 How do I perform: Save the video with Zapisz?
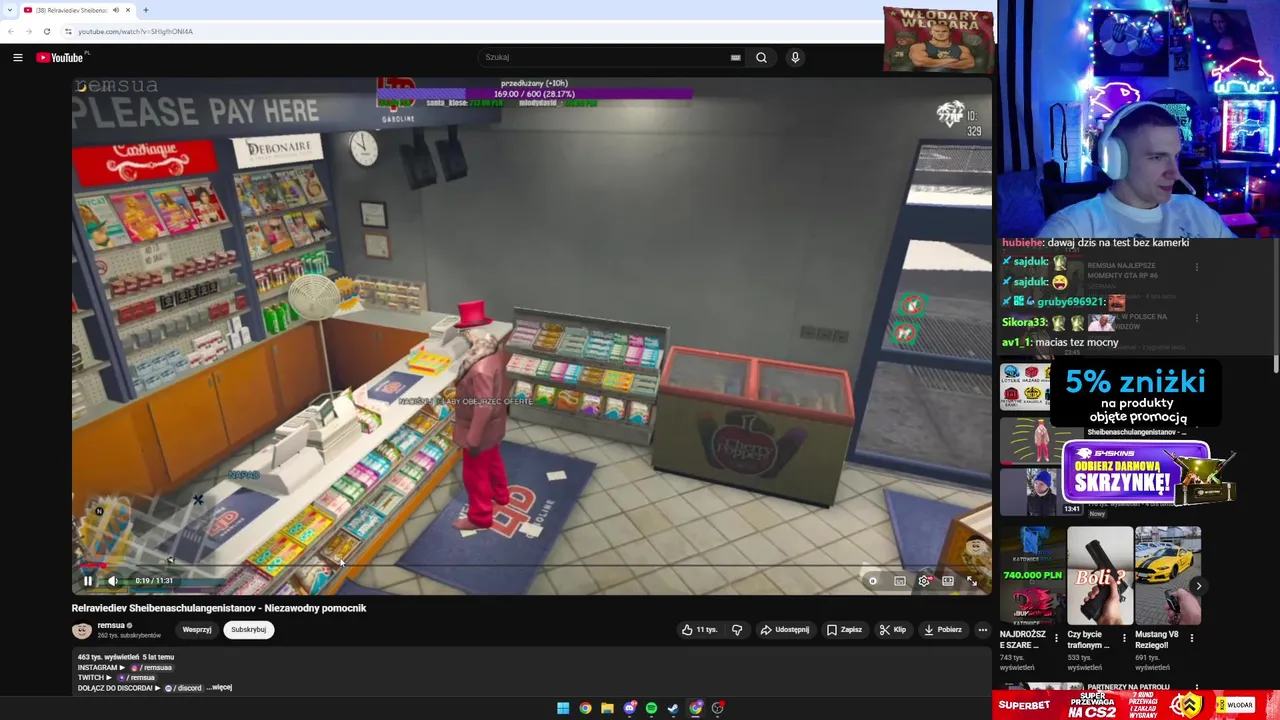(x=845, y=630)
